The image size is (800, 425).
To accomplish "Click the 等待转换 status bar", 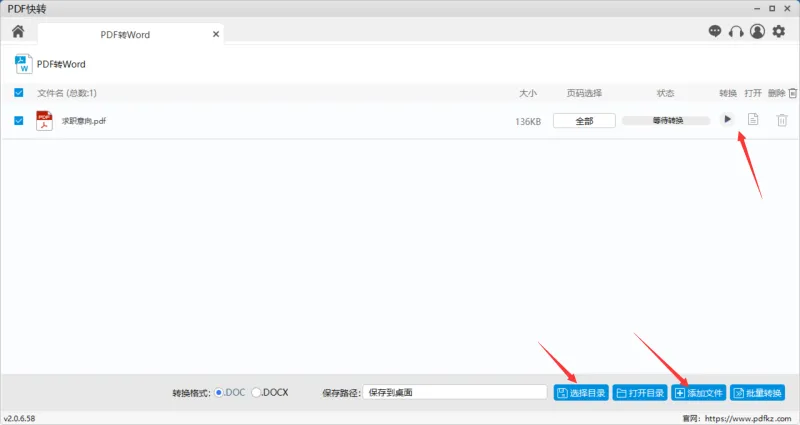I will click(x=666, y=120).
